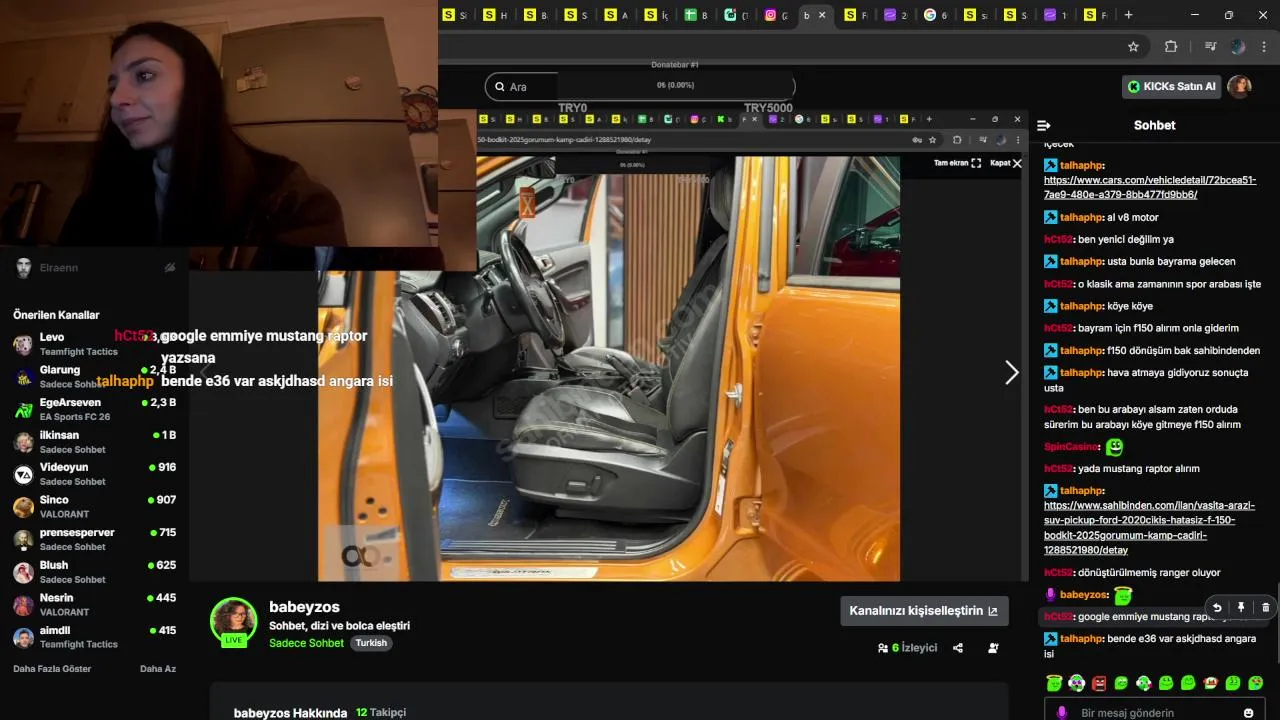
Task: Expand list with Daha Fazla Göster
Action: pos(52,669)
